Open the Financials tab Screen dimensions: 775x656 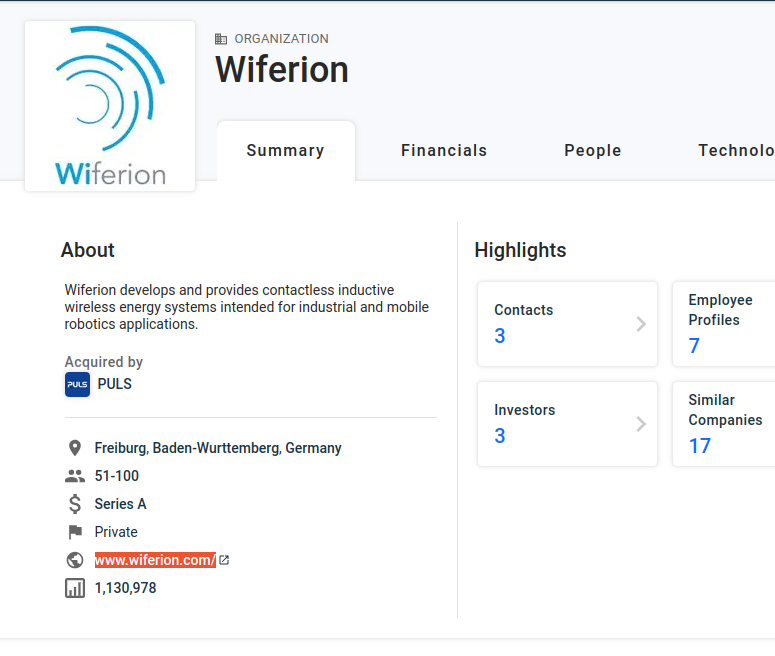(444, 150)
